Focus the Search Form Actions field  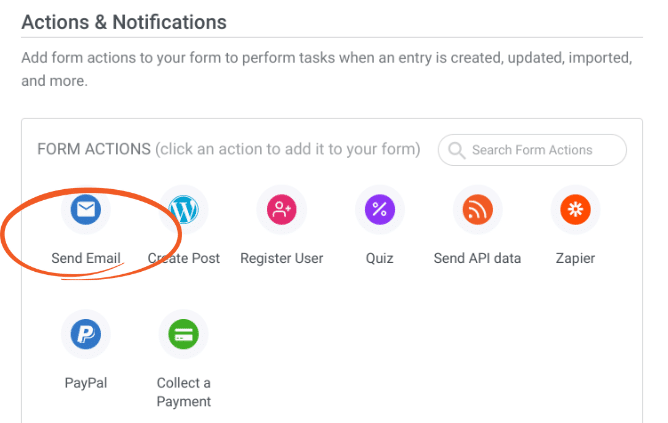540,150
